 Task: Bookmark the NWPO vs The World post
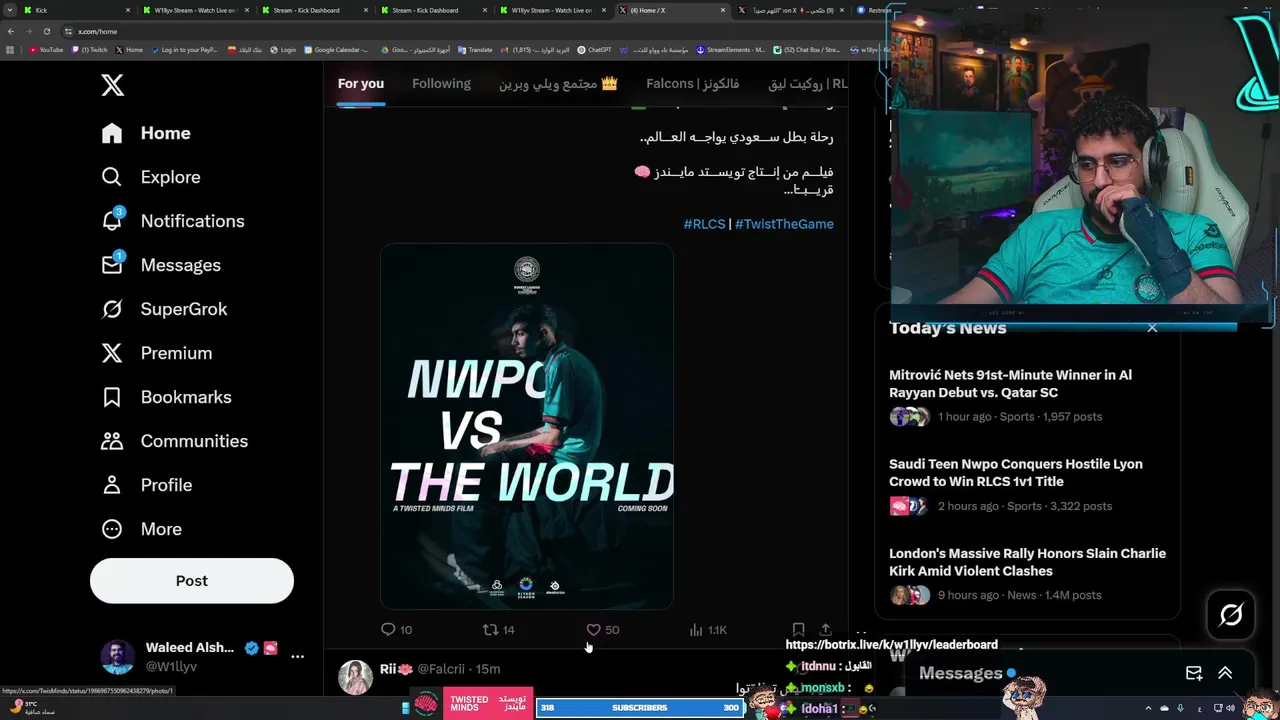coord(798,629)
